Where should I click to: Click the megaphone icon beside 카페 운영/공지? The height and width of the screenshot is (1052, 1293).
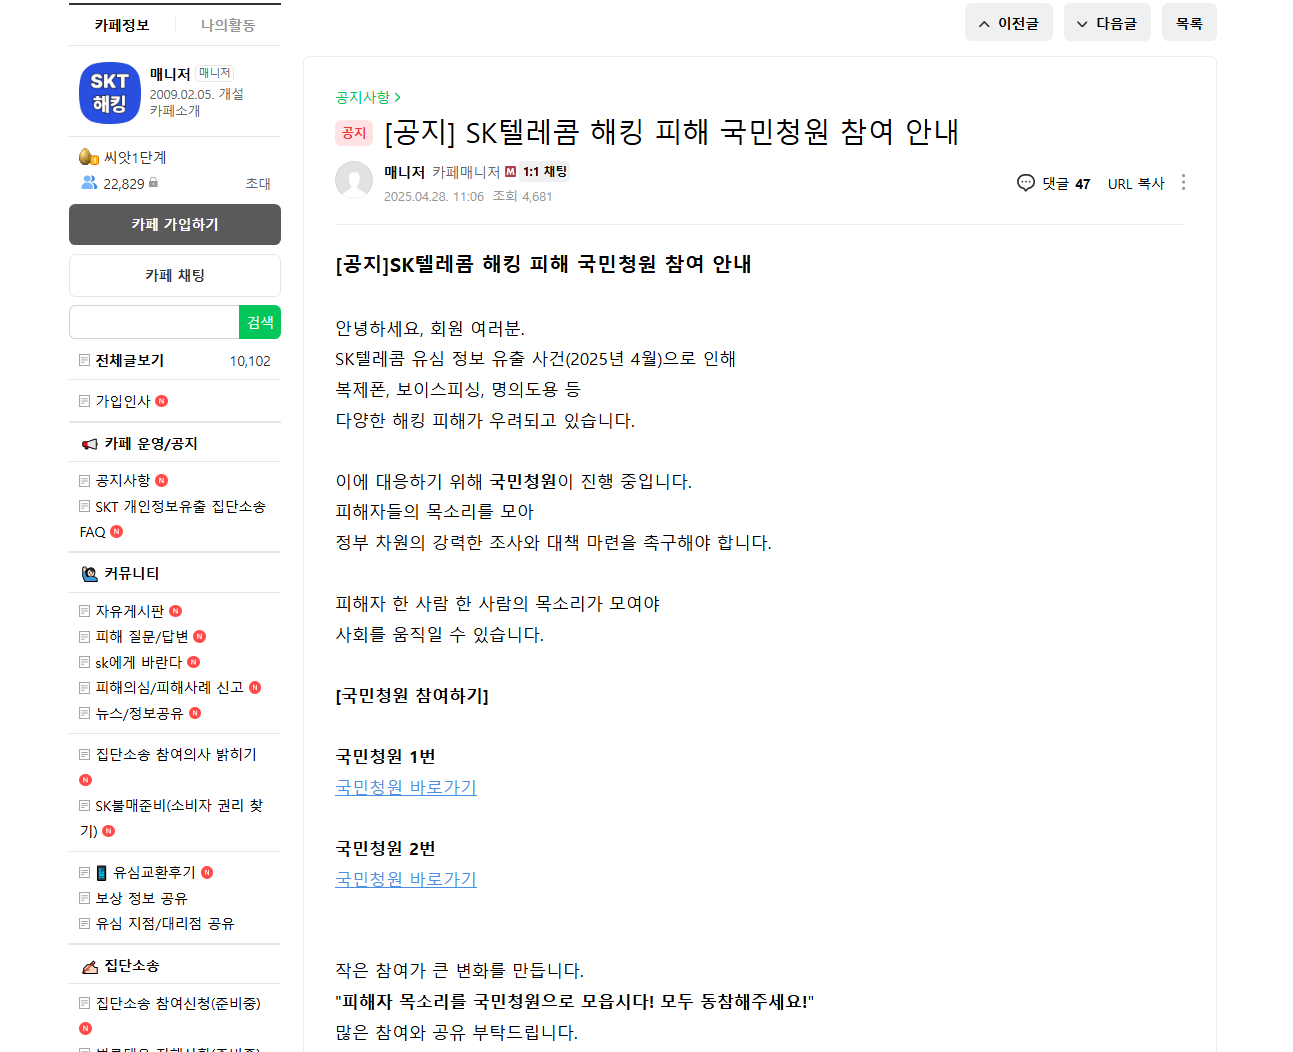pyautogui.click(x=90, y=444)
